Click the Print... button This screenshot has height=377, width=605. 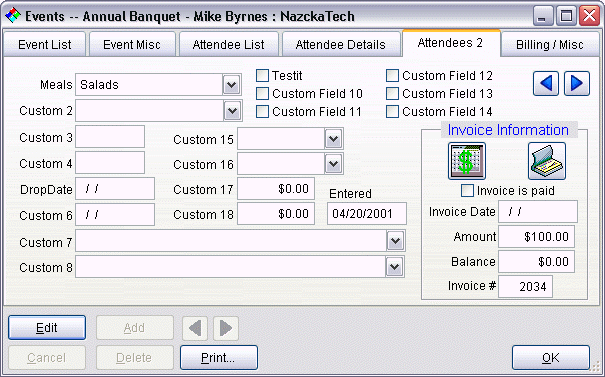219,358
